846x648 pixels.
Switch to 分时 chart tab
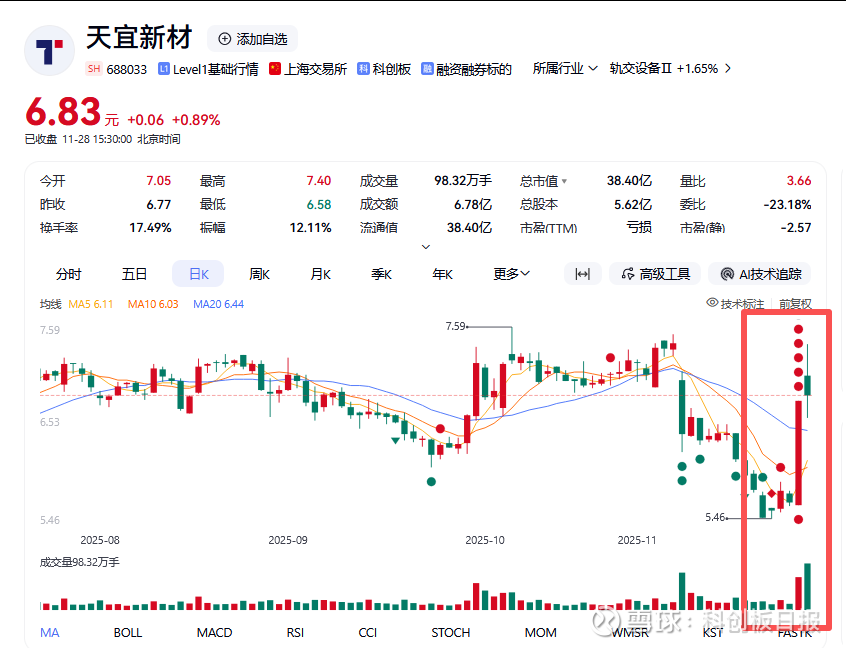click(x=69, y=274)
